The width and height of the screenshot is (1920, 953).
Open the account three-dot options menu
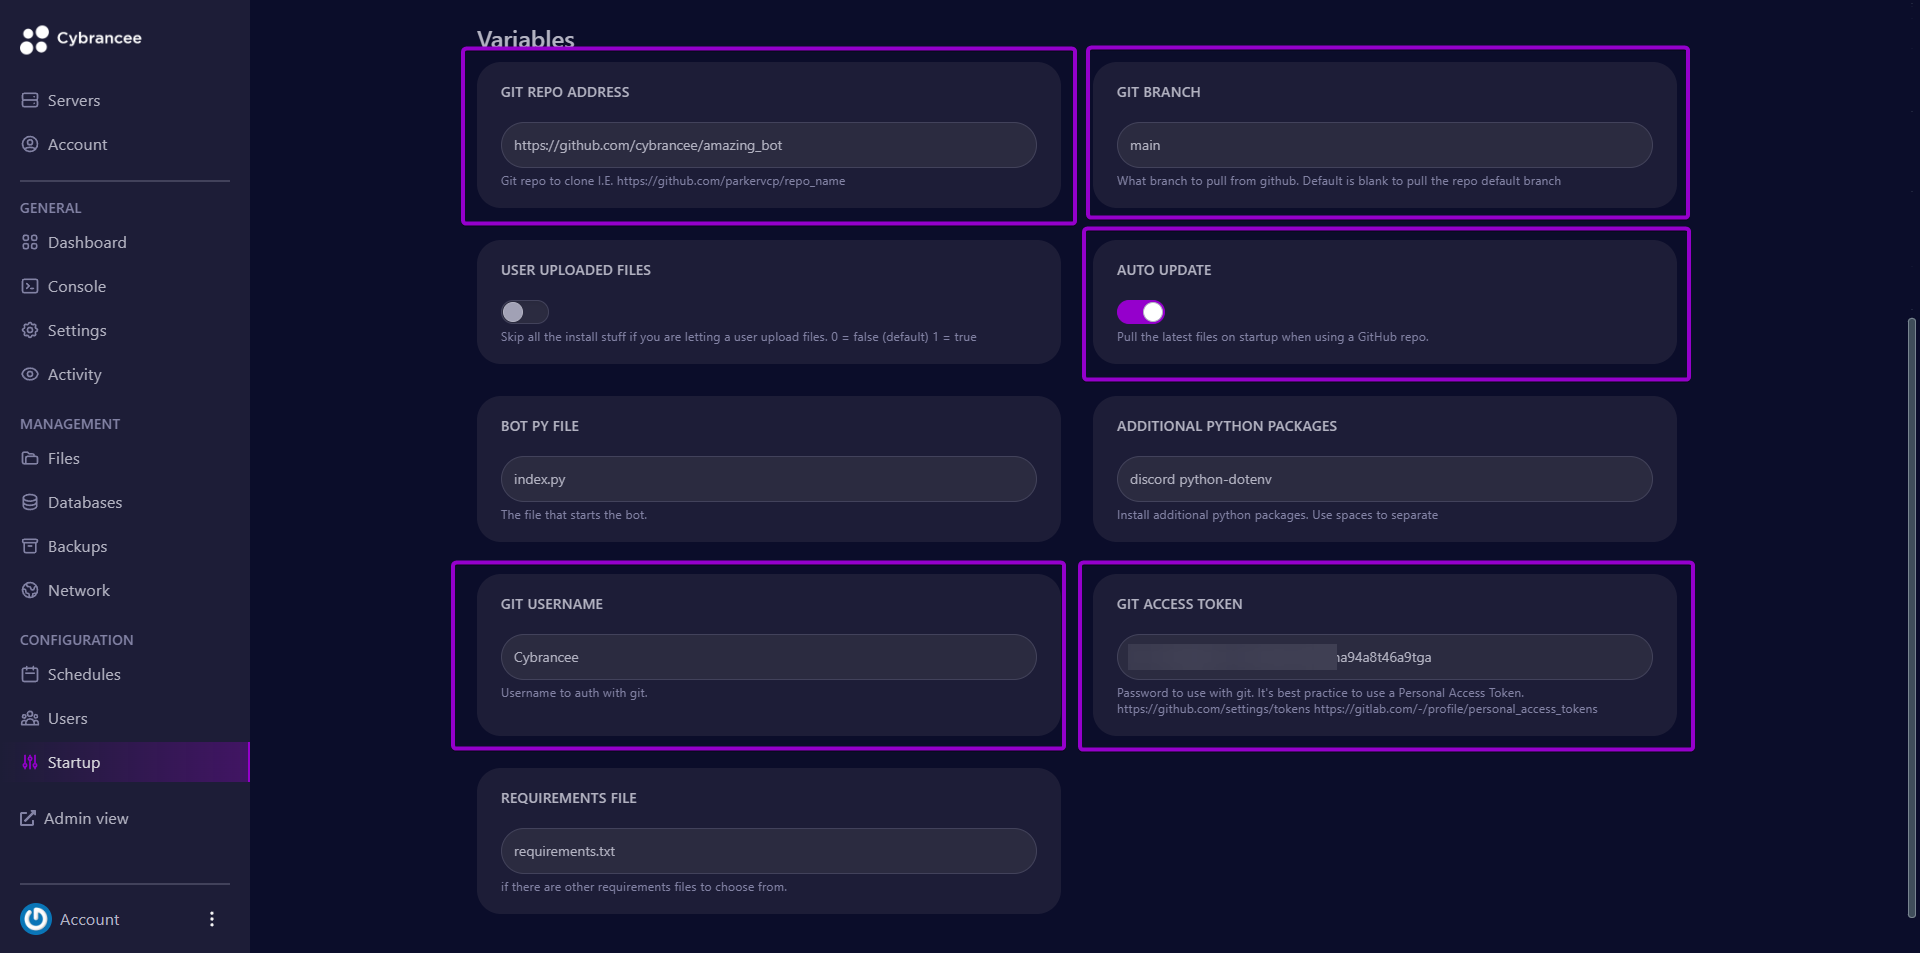point(211,919)
